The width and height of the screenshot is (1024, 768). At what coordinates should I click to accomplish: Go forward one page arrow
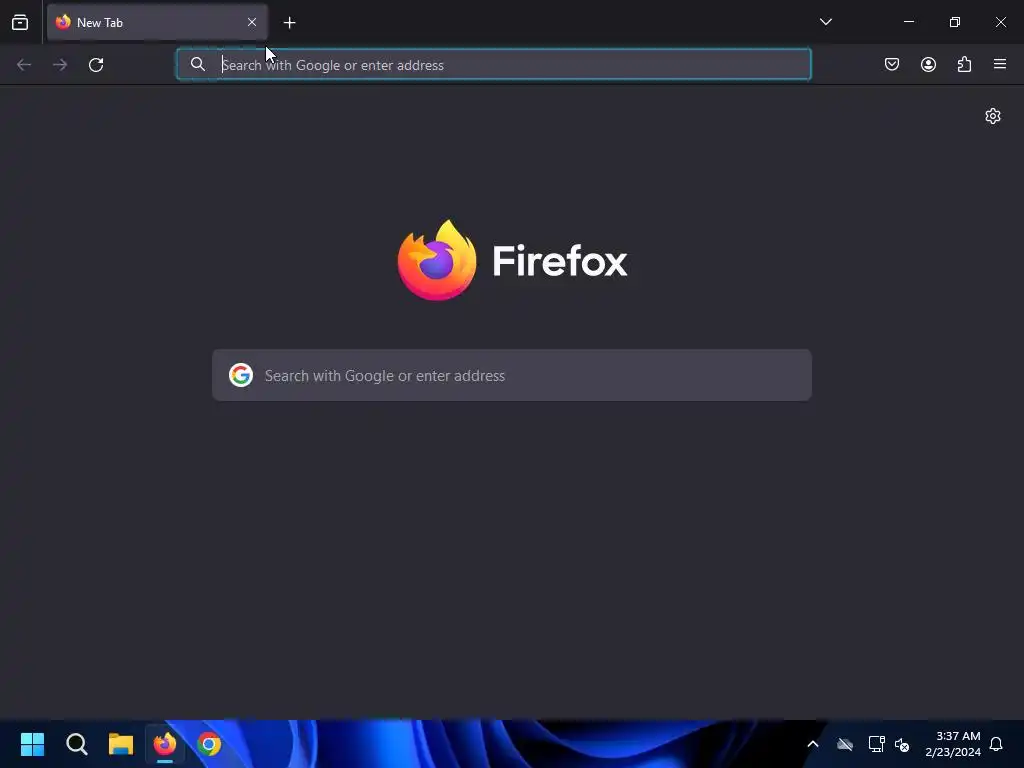60,65
